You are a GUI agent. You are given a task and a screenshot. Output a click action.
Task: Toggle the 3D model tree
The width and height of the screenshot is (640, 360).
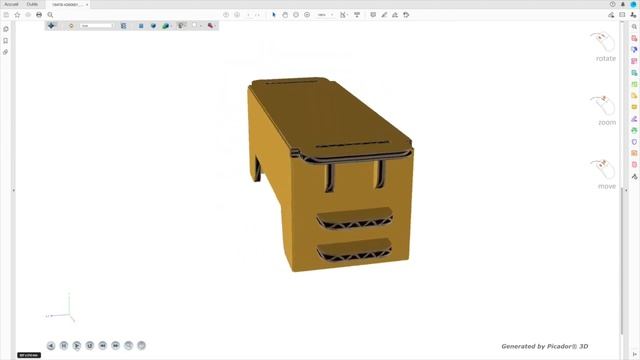(123, 26)
